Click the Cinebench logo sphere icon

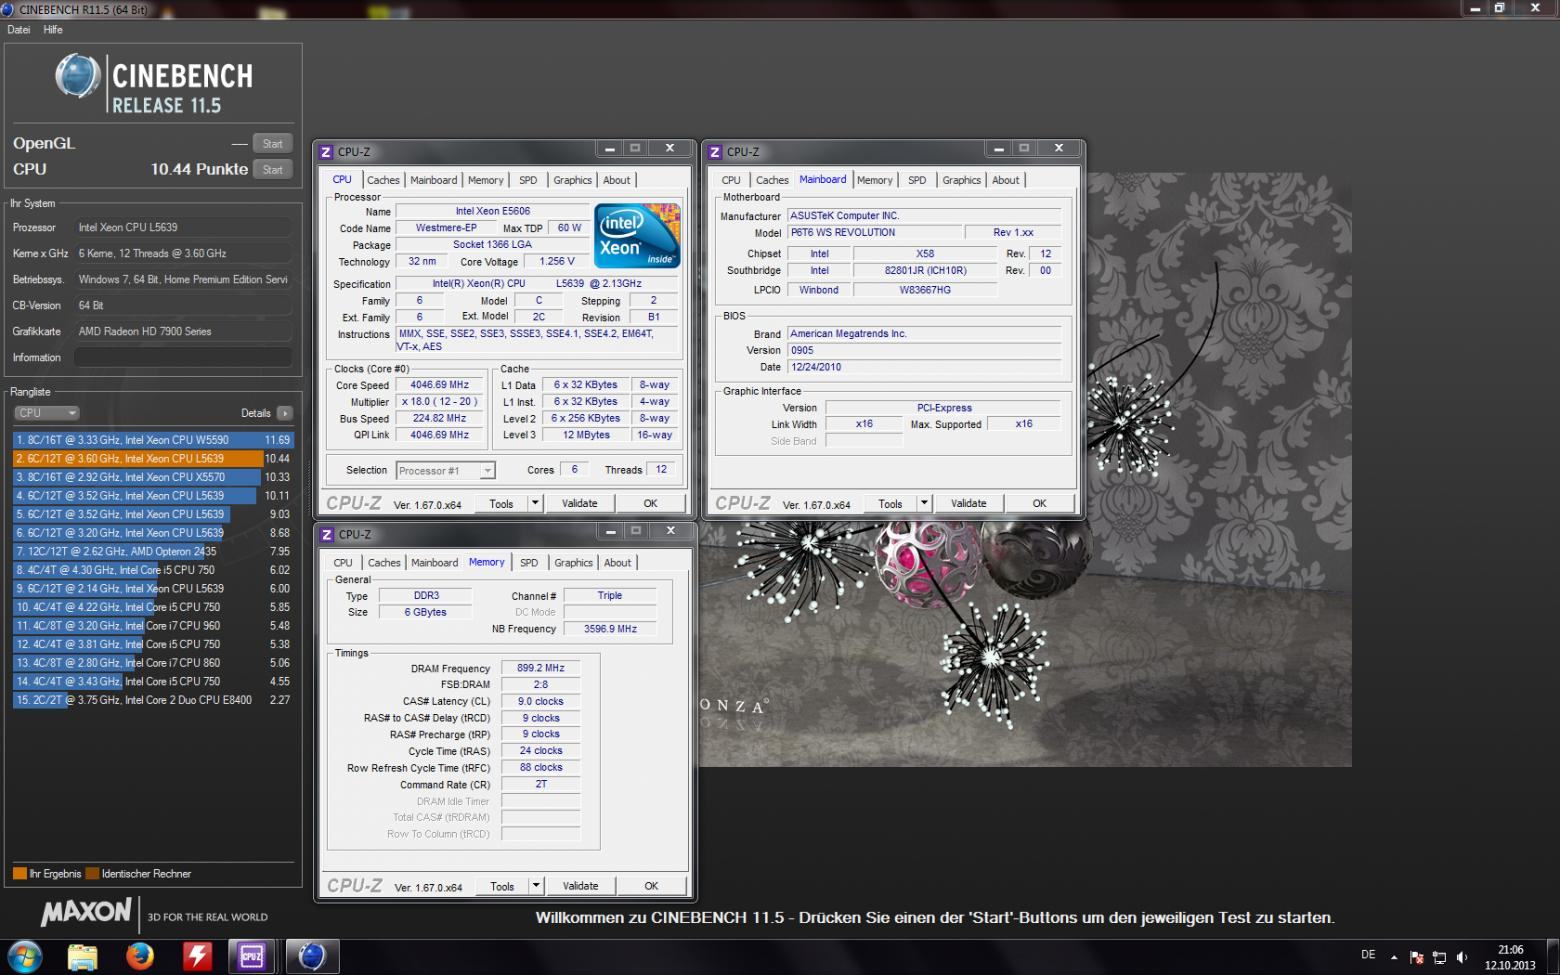pyautogui.click(x=77, y=76)
